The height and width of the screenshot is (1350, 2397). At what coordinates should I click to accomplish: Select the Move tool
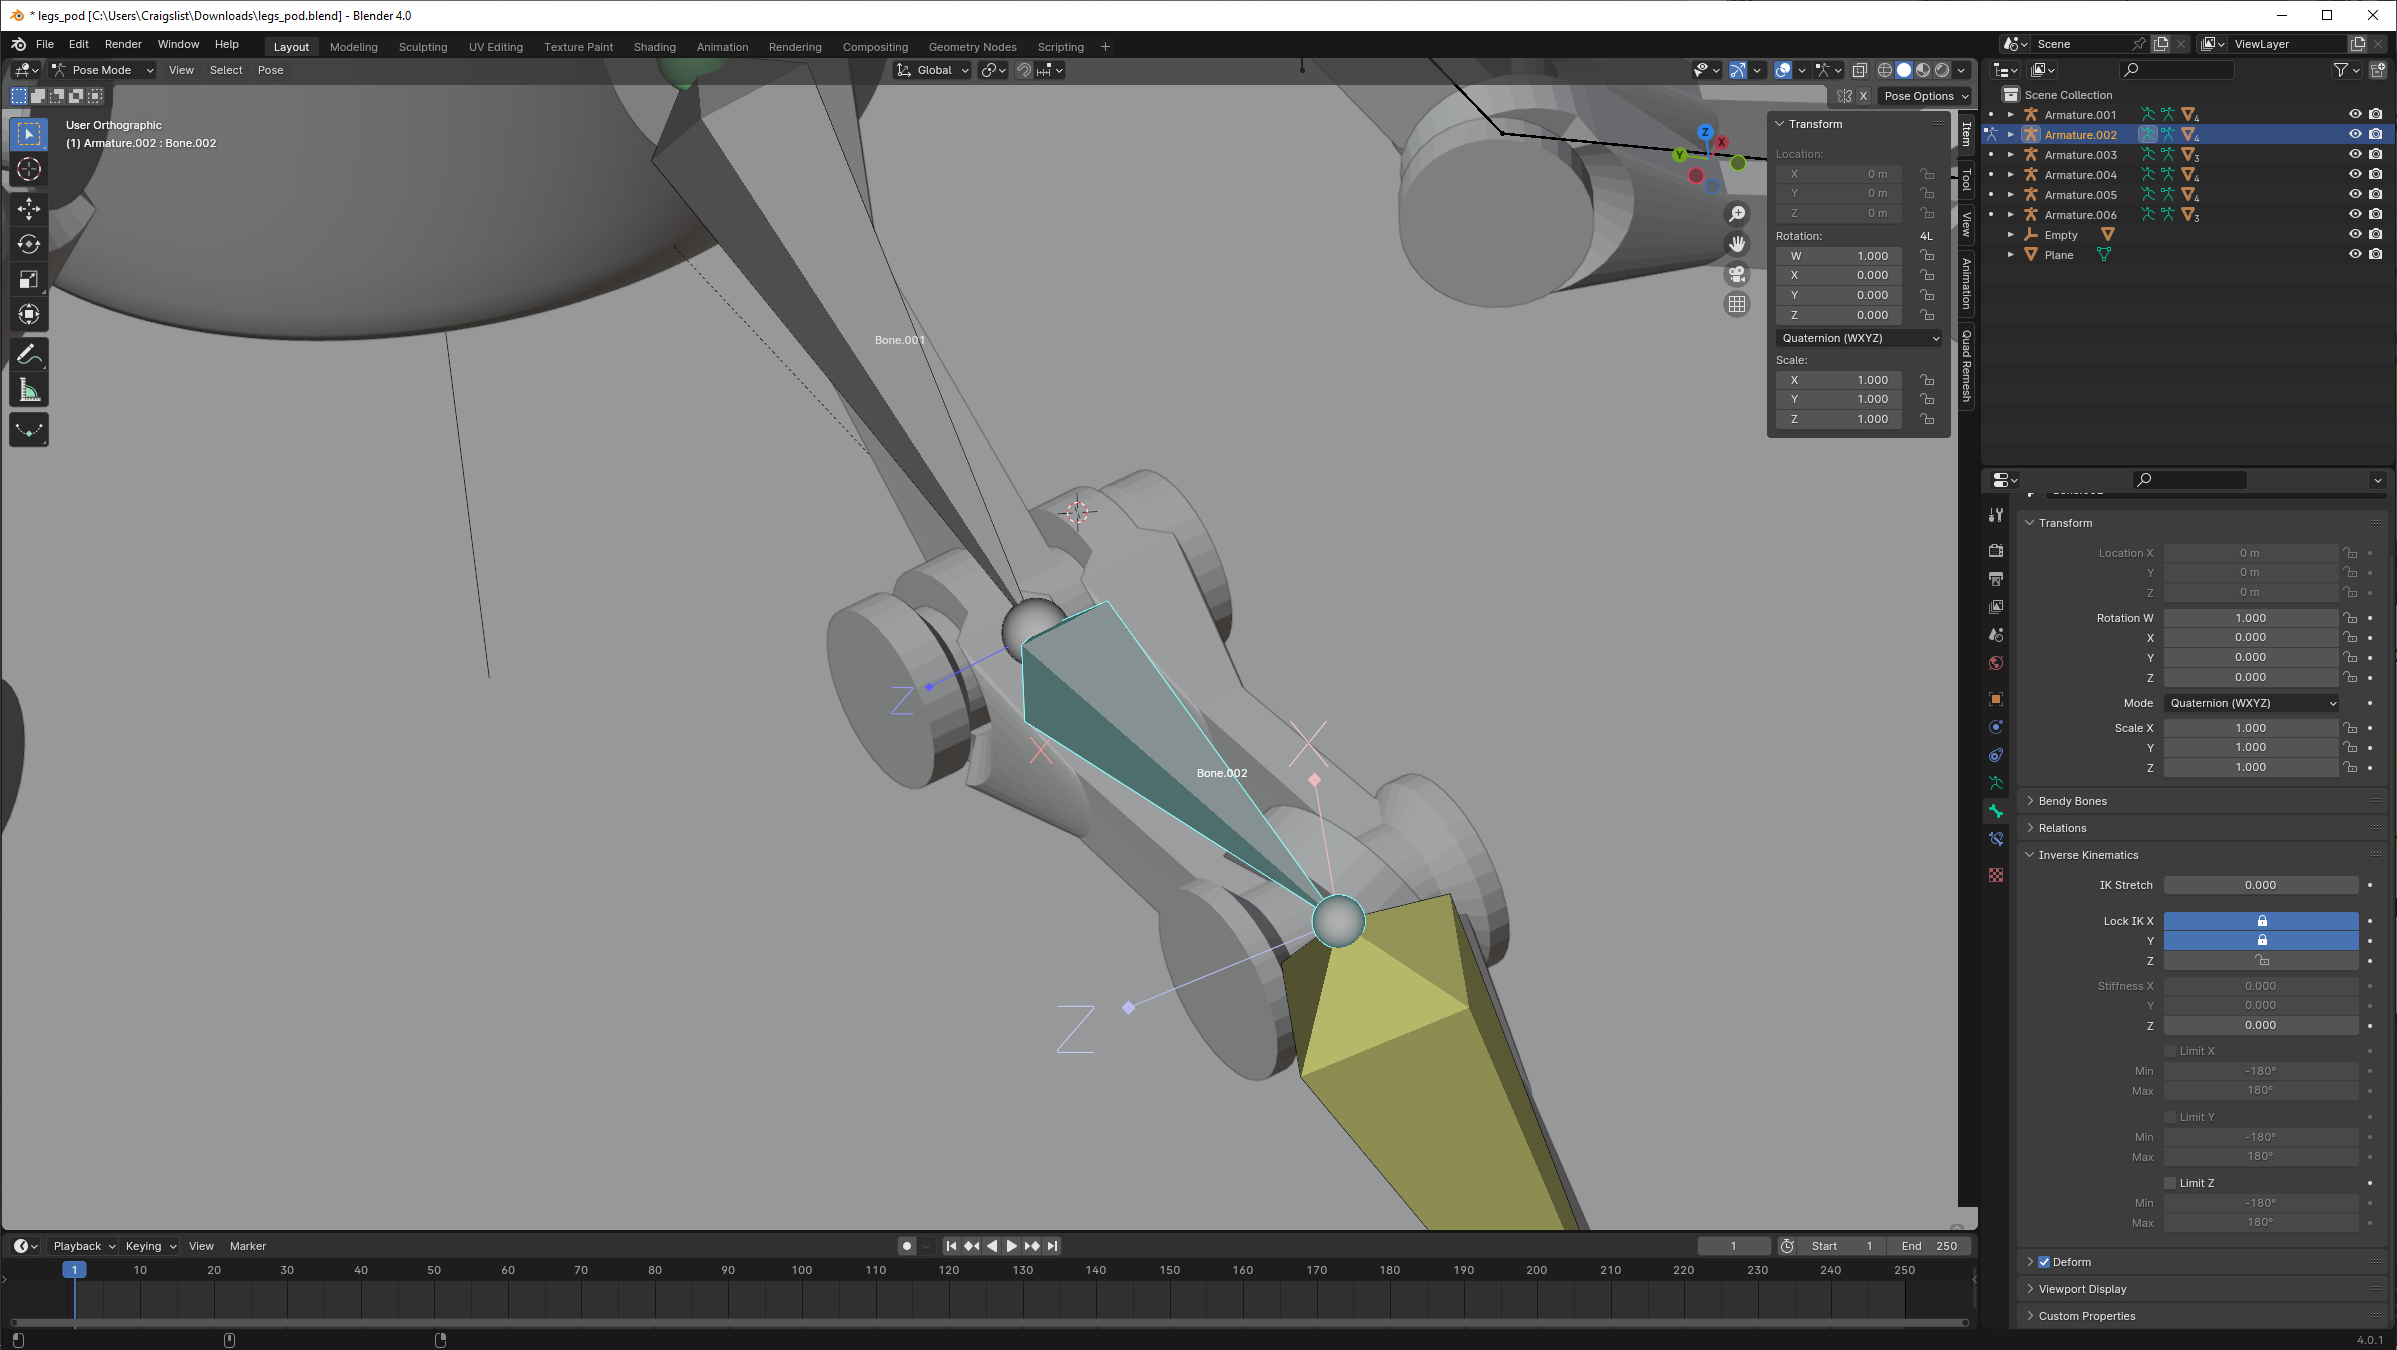(29, 208)
